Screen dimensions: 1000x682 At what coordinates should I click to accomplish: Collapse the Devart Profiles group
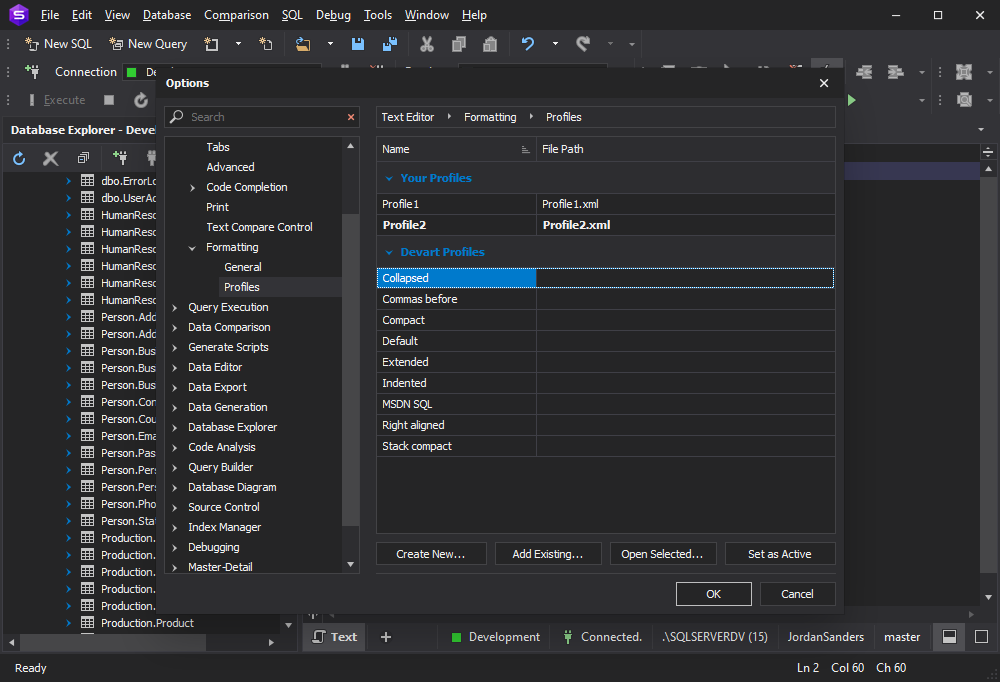pyautogui.click(x=389, y=252)
